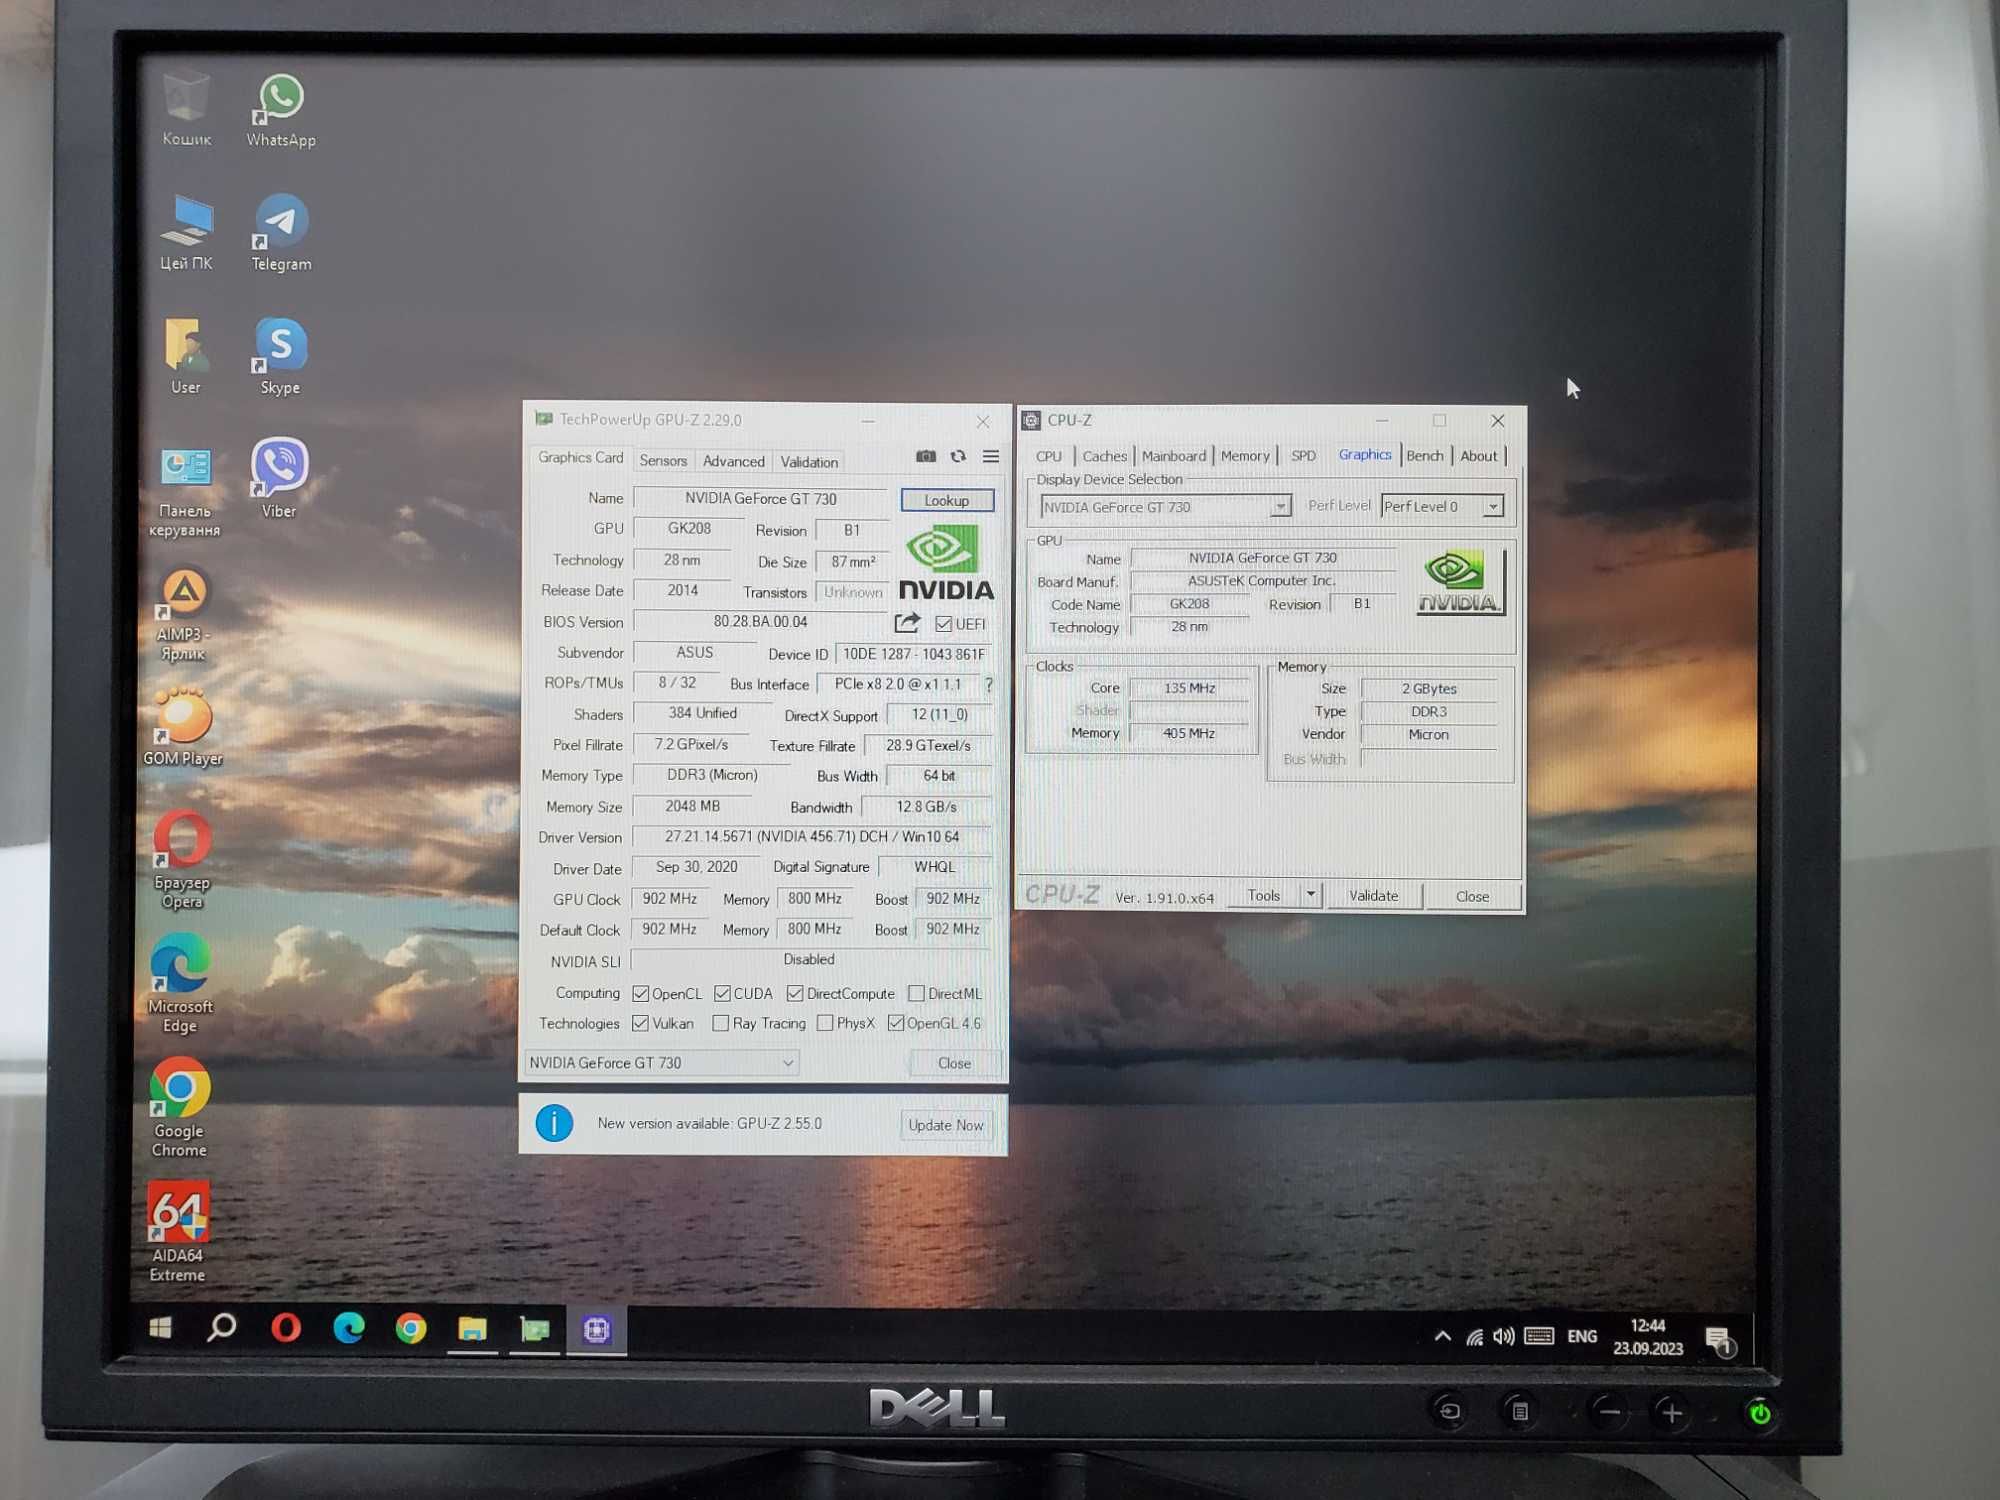Select the Memory tab in CPU-Z
The width and height of the screenshot is (2000, 1500).
[1244, 454]
